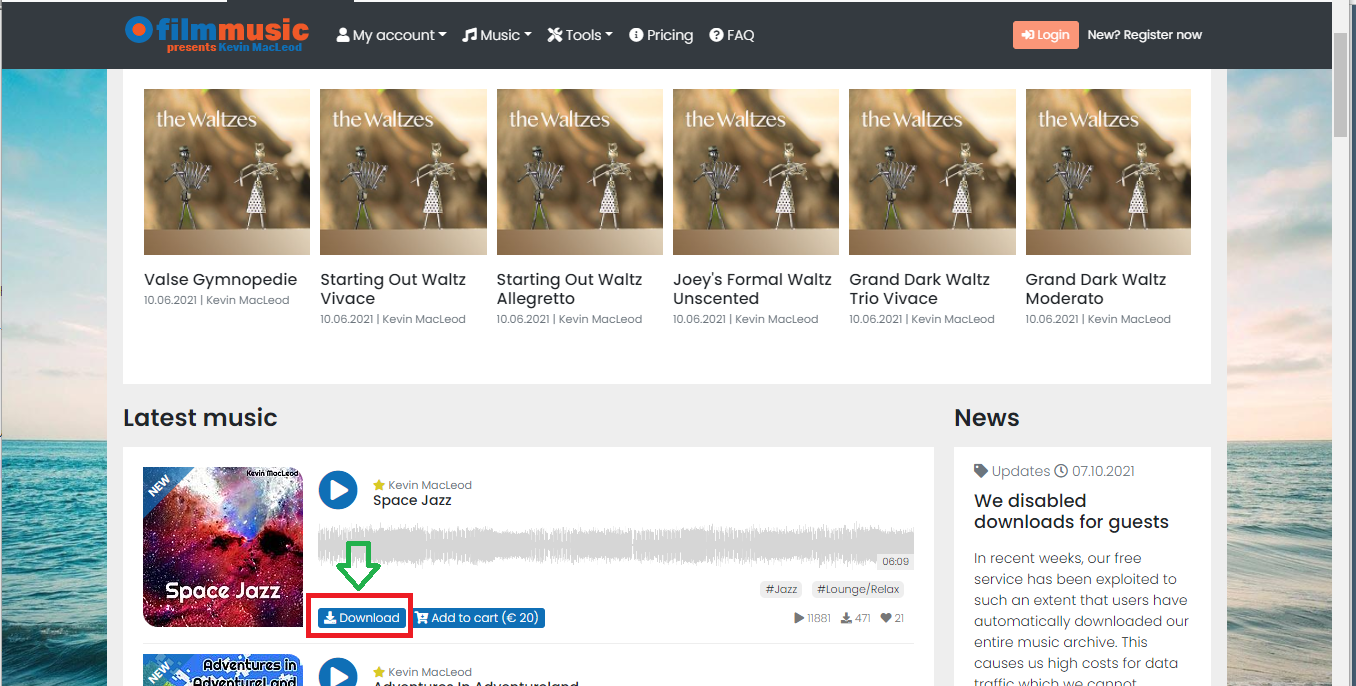
Task: Click the Starting Out Waltz Allegretto title
Action: click(570, 289)
